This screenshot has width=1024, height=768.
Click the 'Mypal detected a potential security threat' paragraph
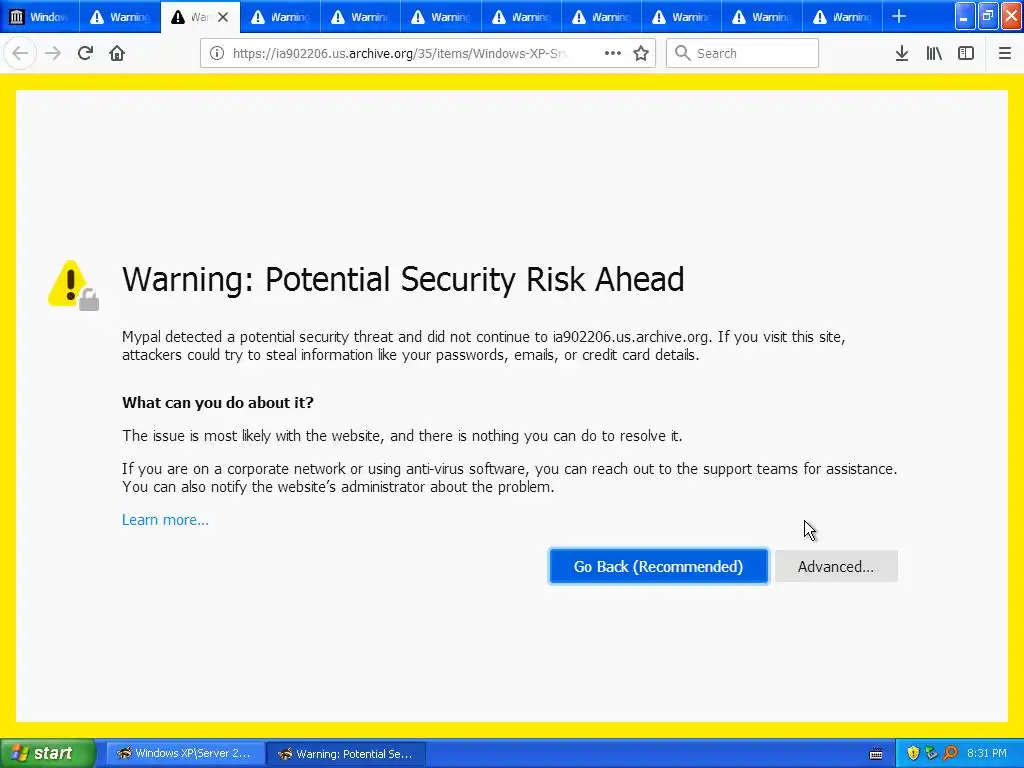click(x=483, y=346)
